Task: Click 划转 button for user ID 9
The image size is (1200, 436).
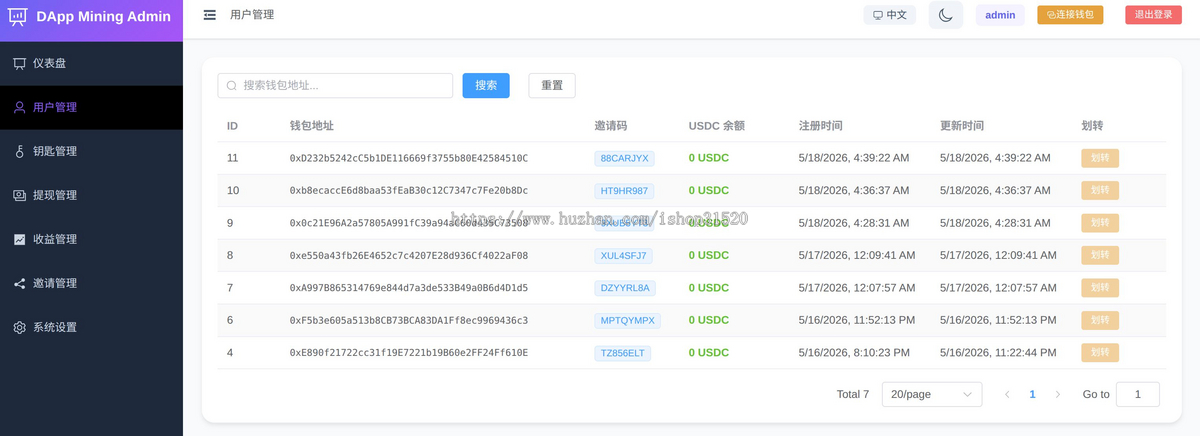Action: coord(1100,223)
